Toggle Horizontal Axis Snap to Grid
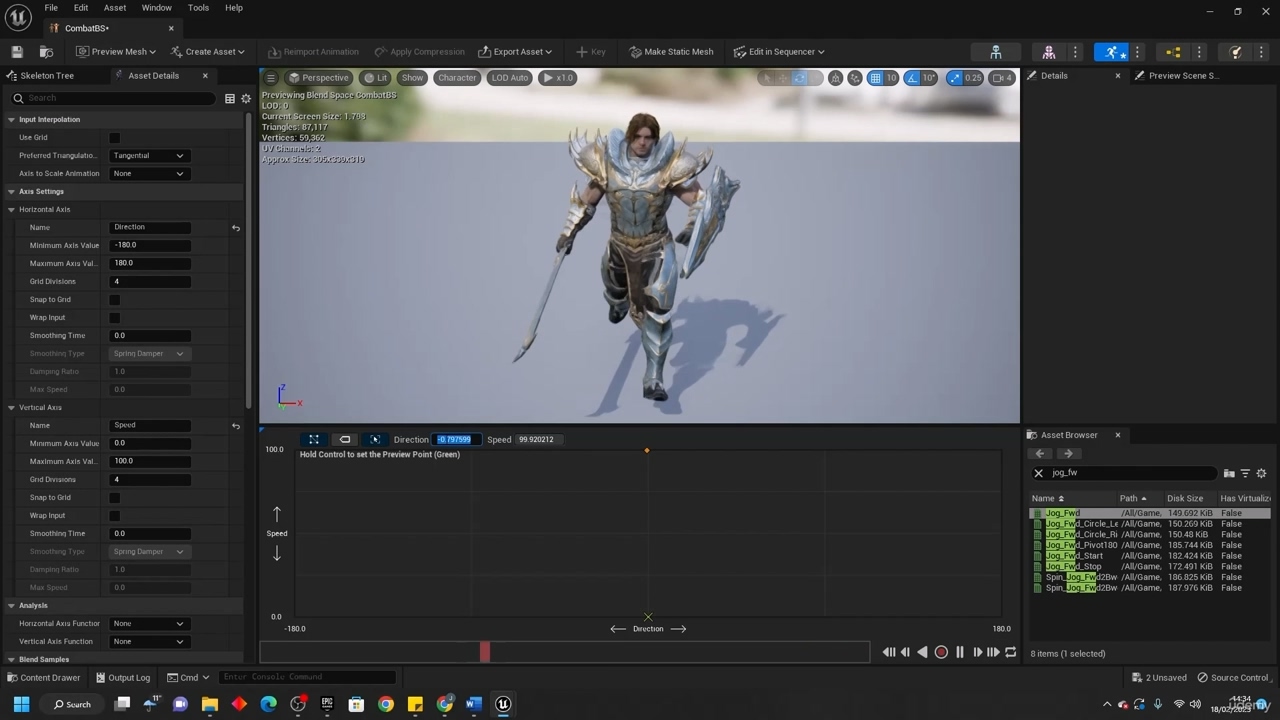 (x=114, y=300)
